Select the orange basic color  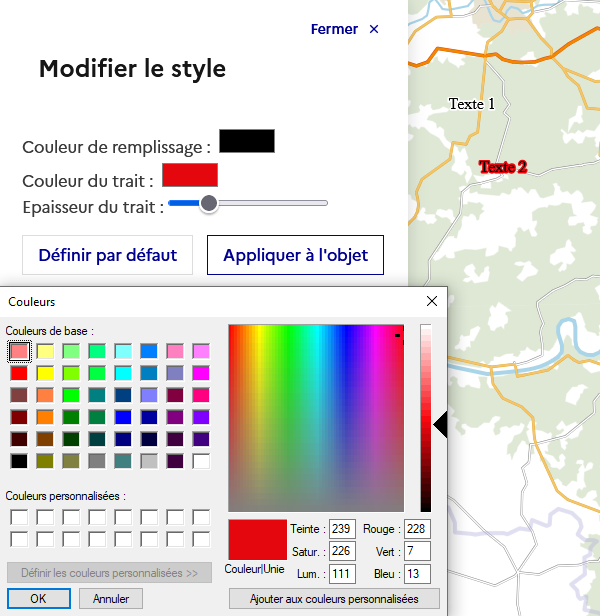[x=45, y=417]
